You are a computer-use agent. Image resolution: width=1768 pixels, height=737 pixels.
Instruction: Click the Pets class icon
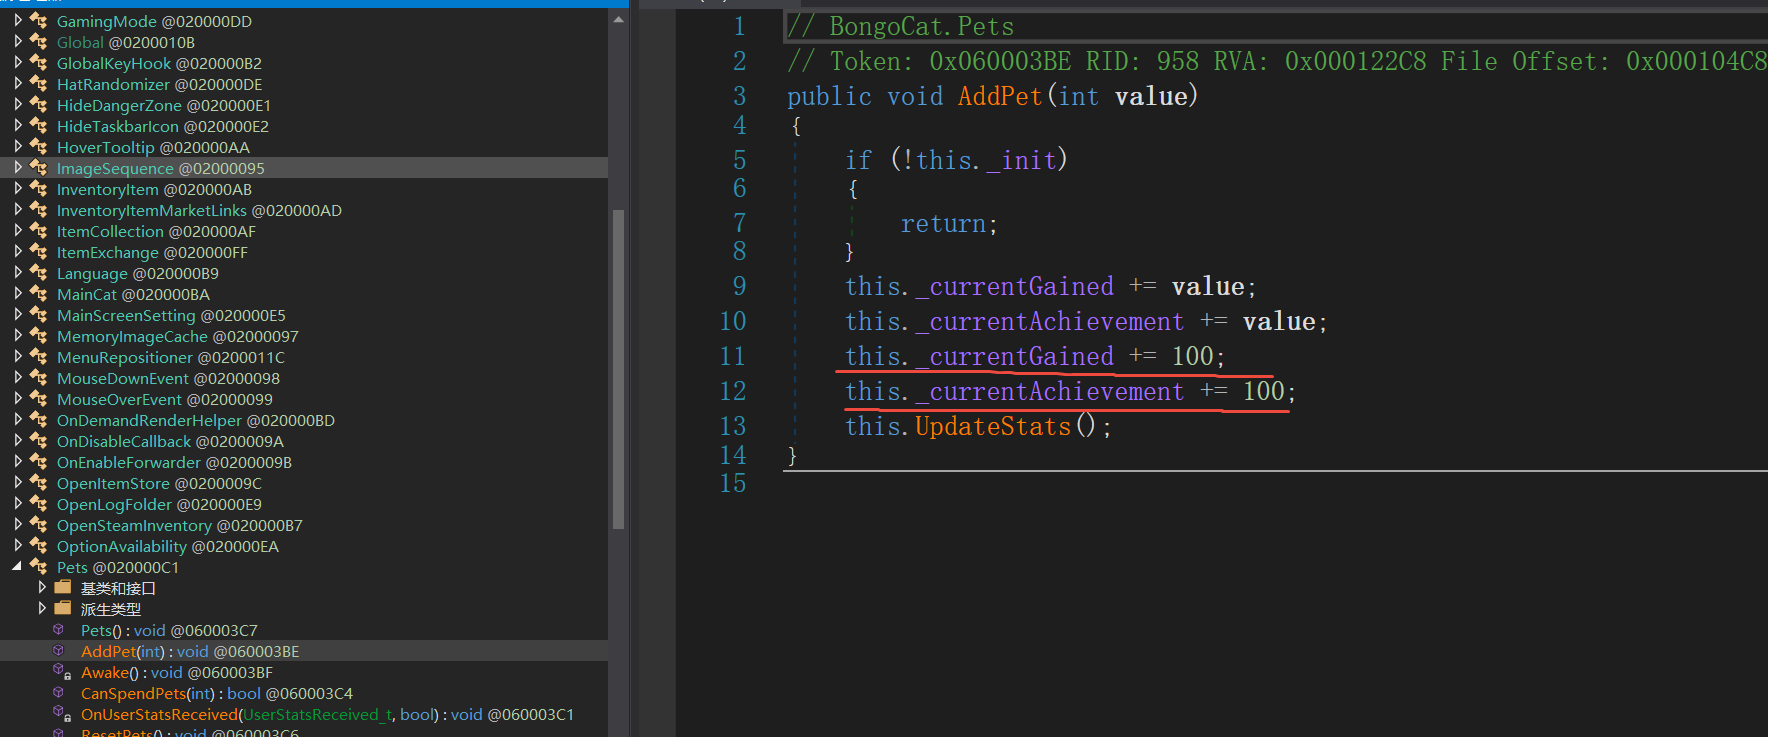[39, 567]
